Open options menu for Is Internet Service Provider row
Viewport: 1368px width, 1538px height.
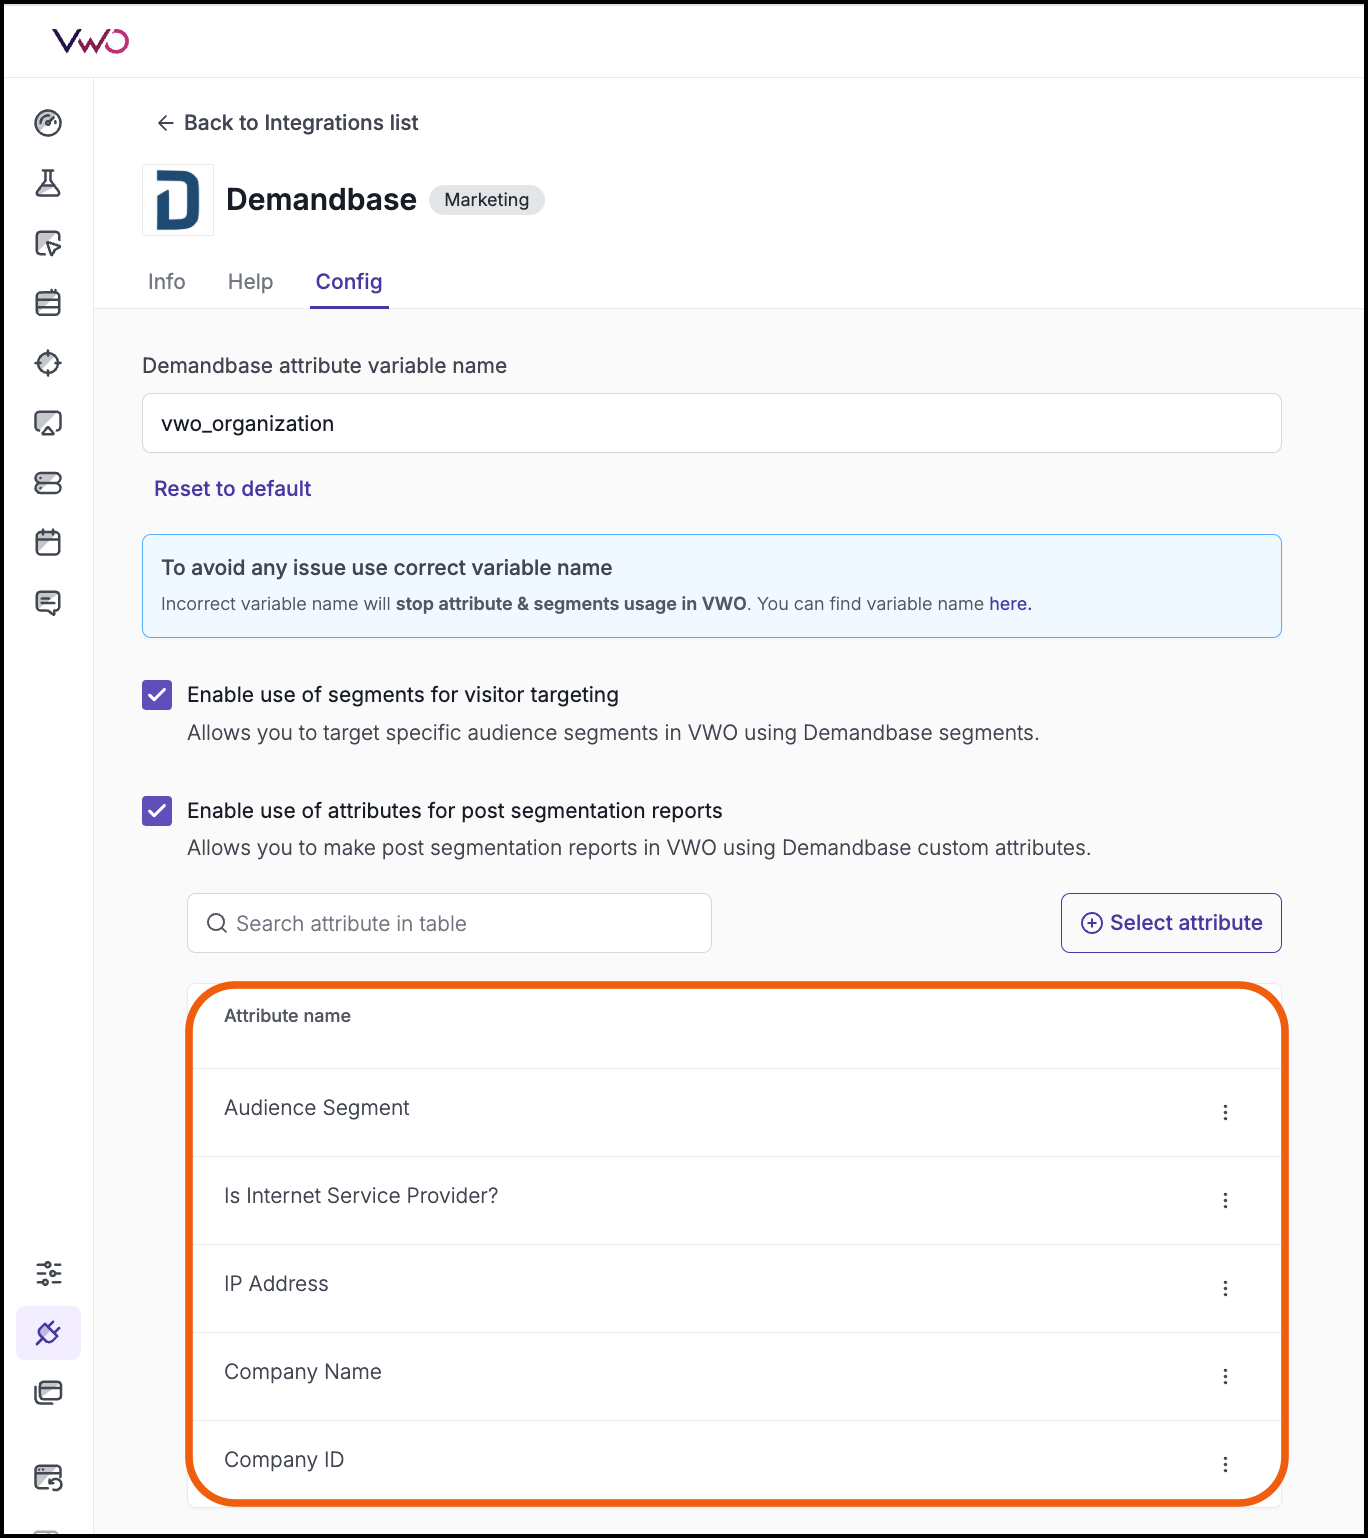[x=1225, y=1201]
